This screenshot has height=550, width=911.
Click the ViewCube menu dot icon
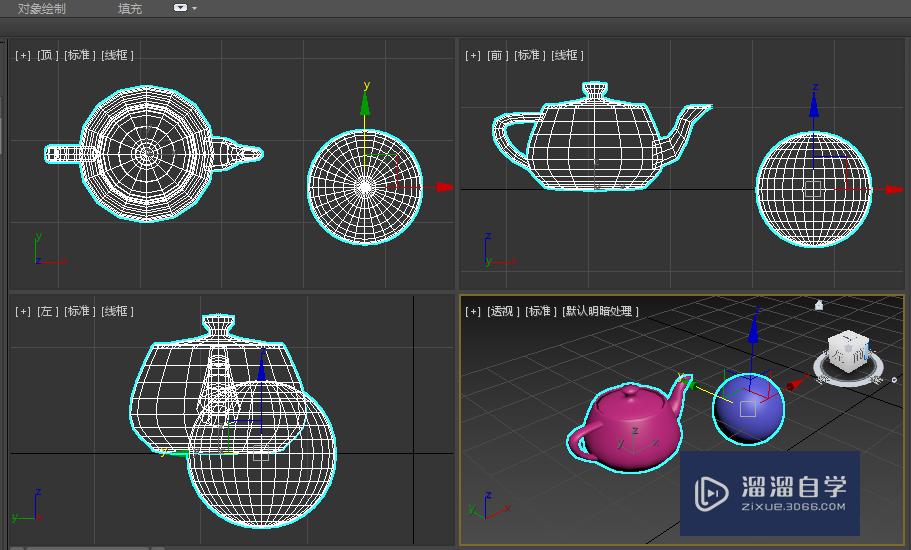[x=894, y=380]
